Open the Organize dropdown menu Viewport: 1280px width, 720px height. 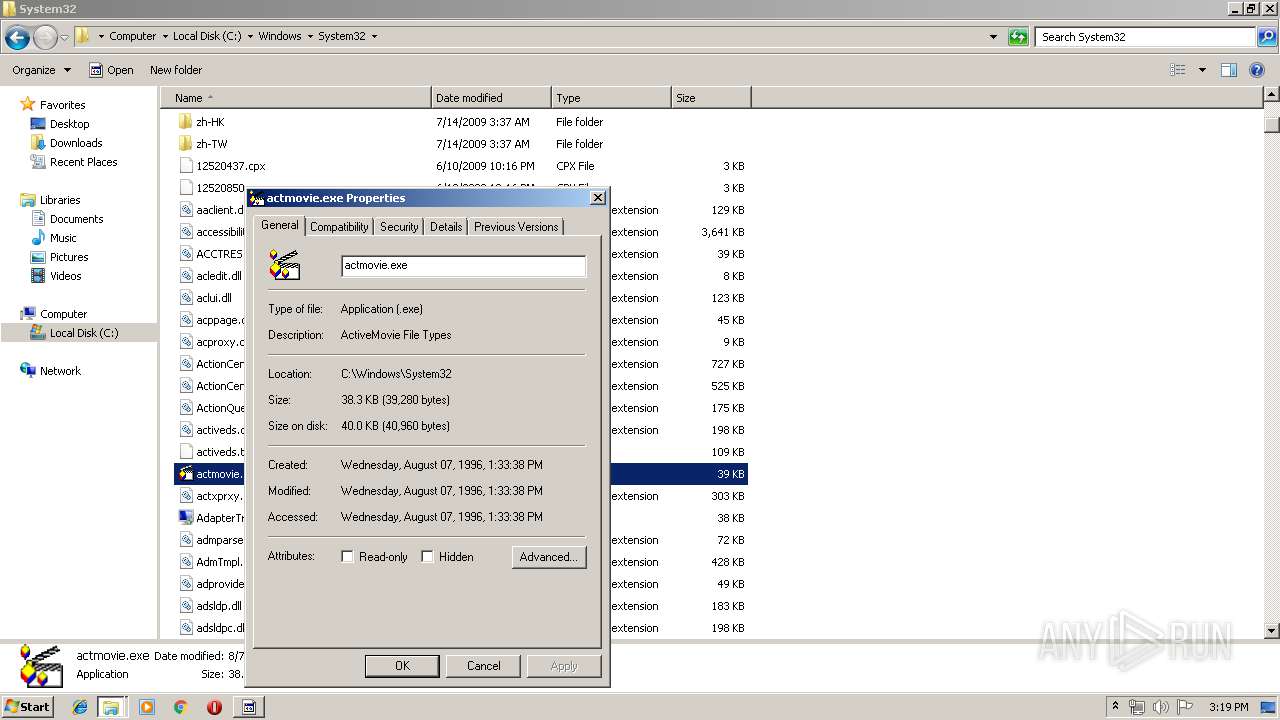(41, 70)
